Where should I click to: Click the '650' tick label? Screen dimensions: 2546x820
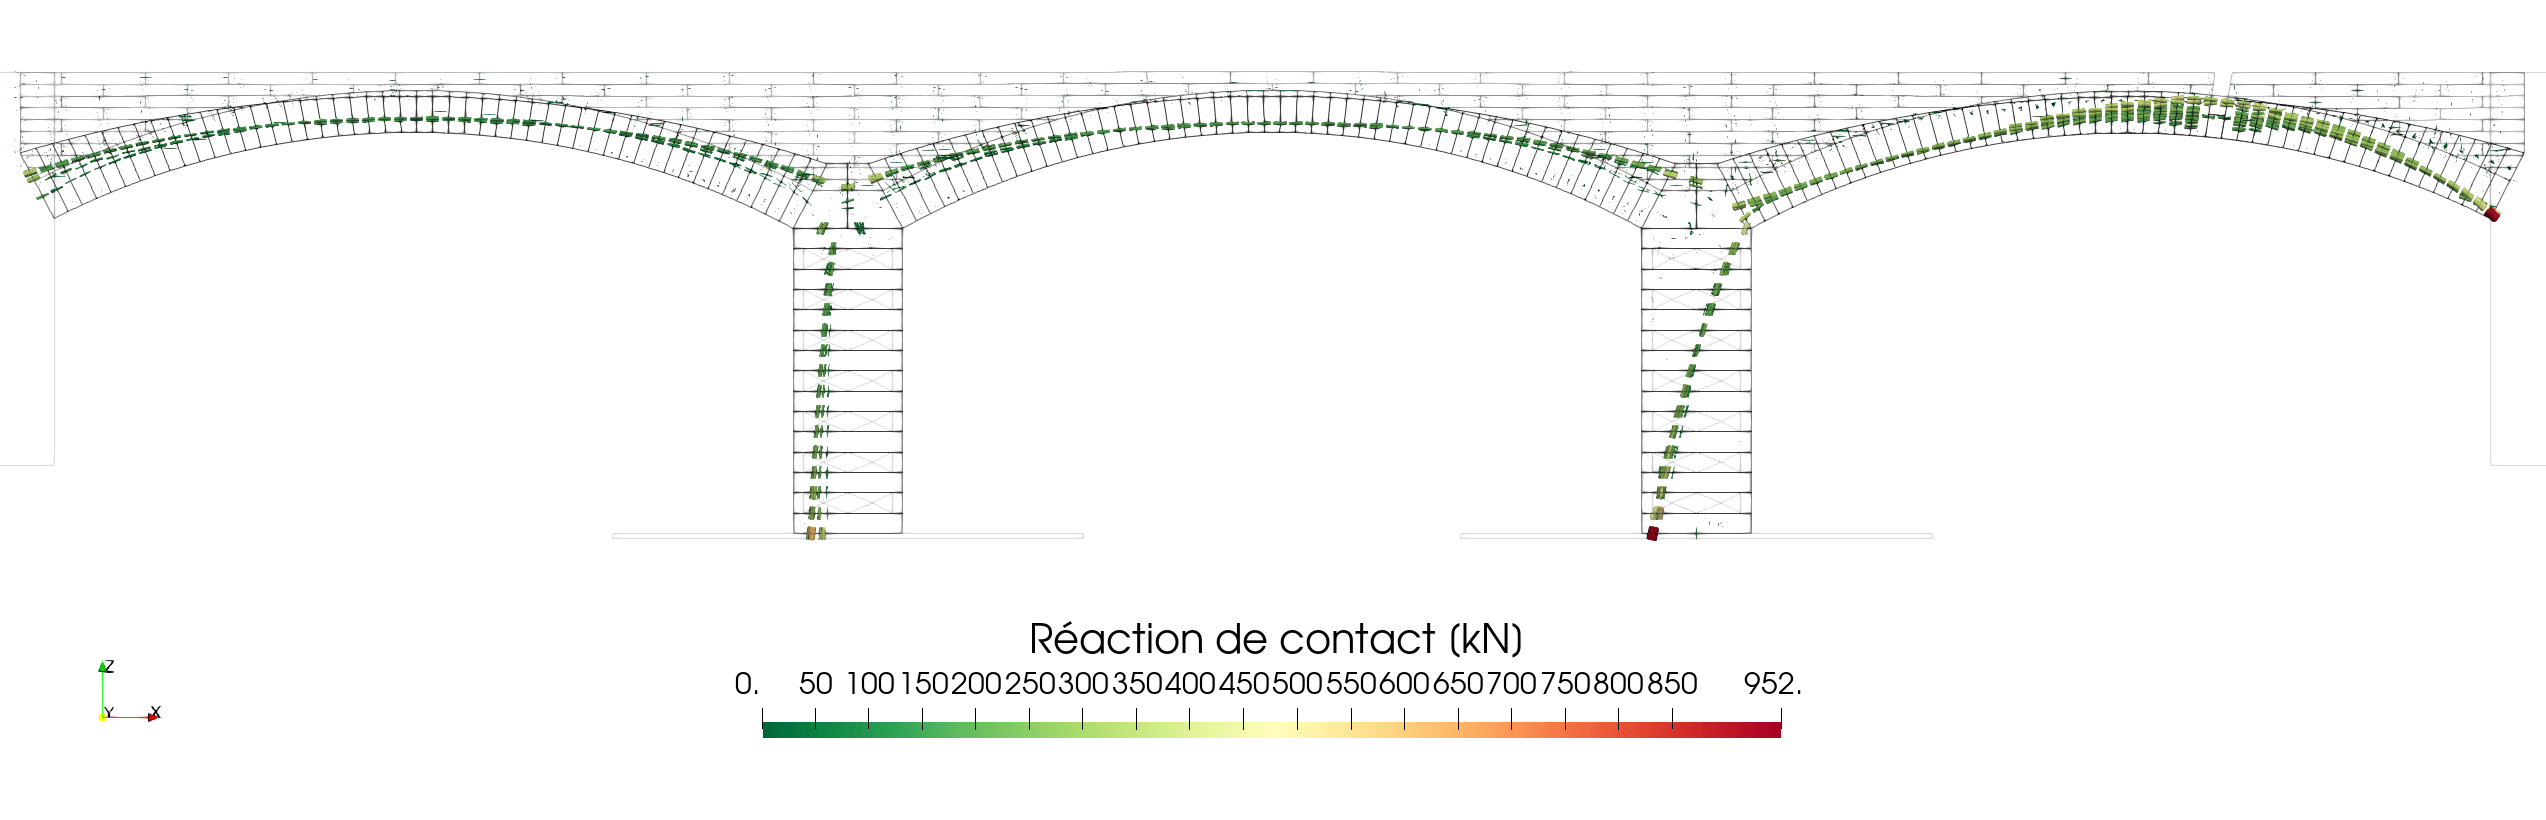1458,684
